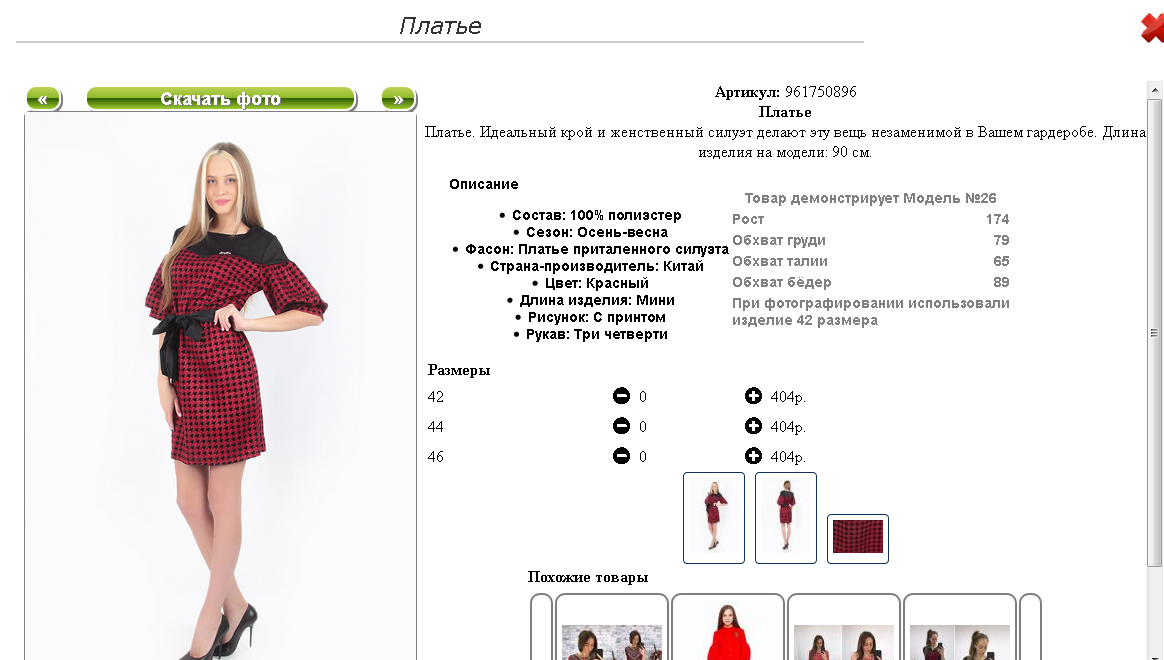Open the fabric pattern swatch thumbnail
This screenshot has width=1164, height=660.
[858, 539]
